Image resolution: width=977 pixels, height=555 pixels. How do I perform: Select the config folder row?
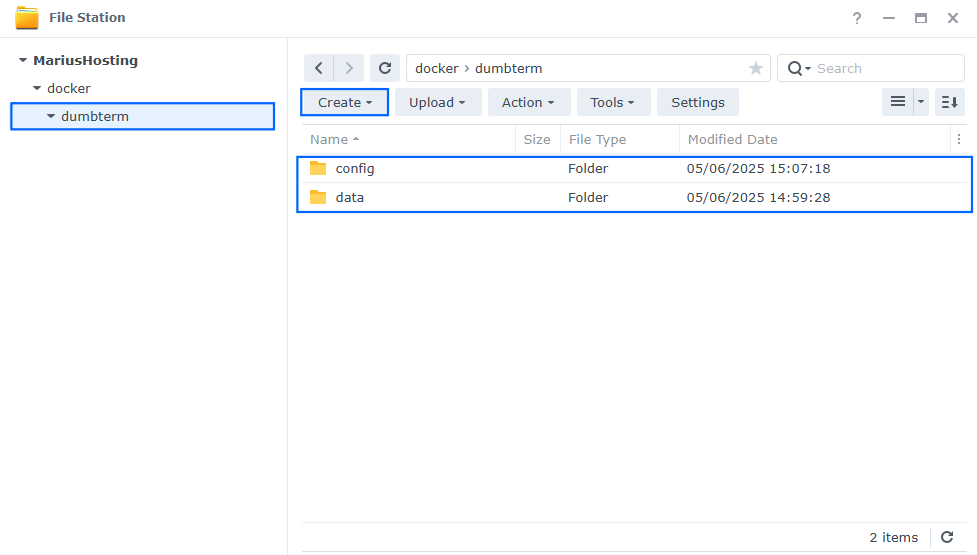(634, 168)
